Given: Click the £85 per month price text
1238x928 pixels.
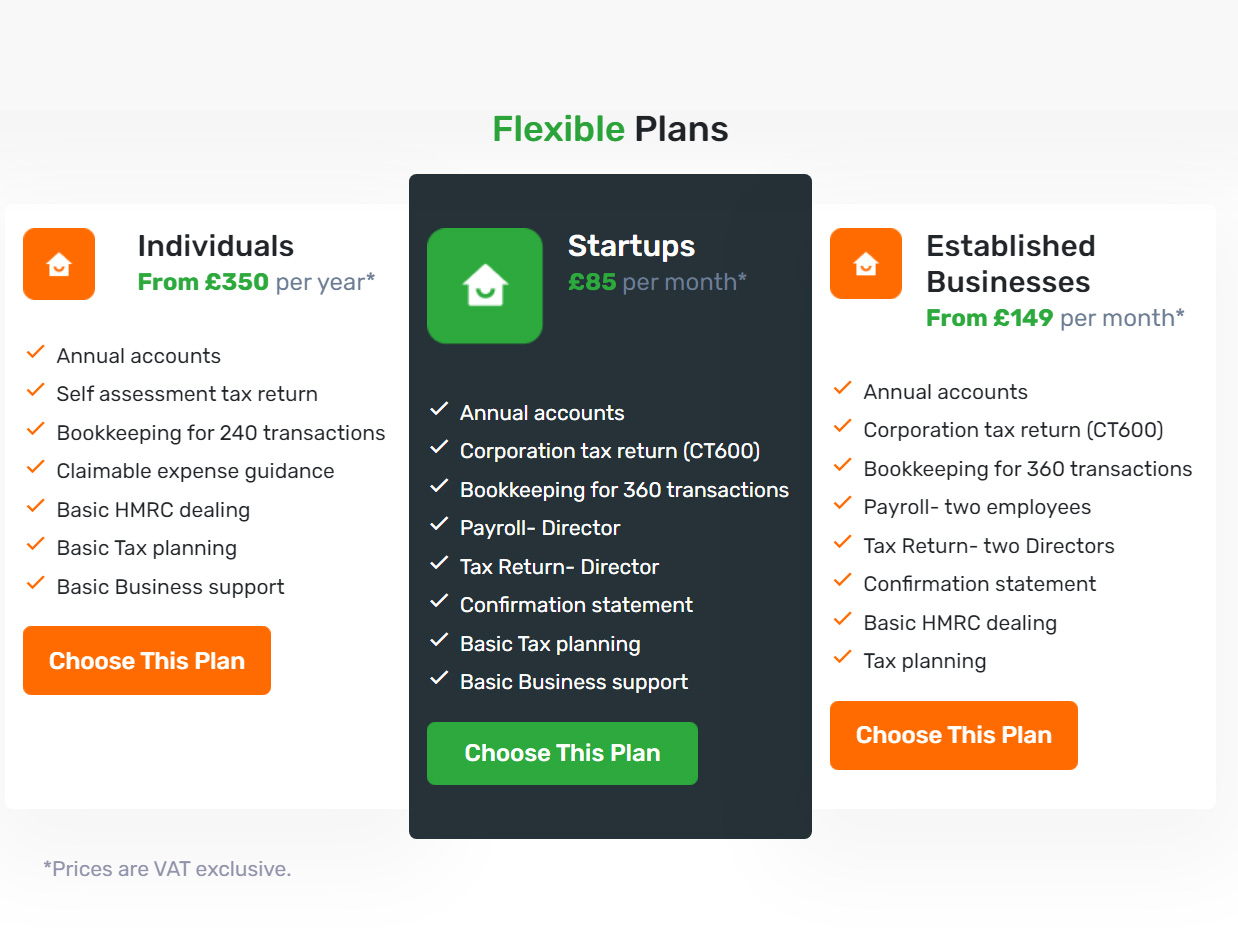Looking at the screenshot, I should coord(657,282).
